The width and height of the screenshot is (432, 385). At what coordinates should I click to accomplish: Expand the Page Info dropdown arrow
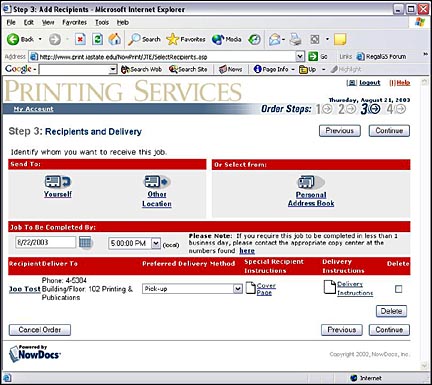click(293, 69)
